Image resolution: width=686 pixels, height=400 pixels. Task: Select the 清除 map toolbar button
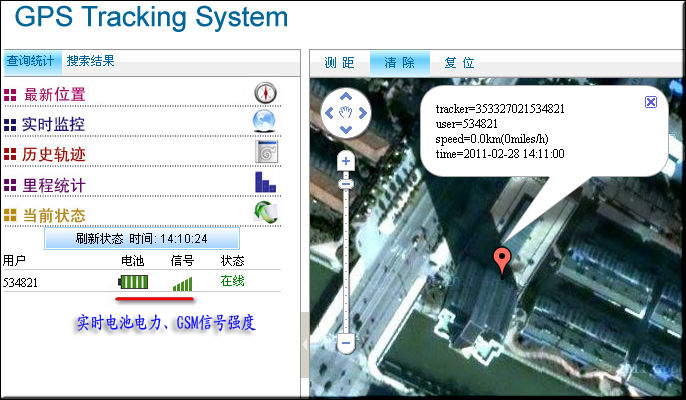coord(400,62)
